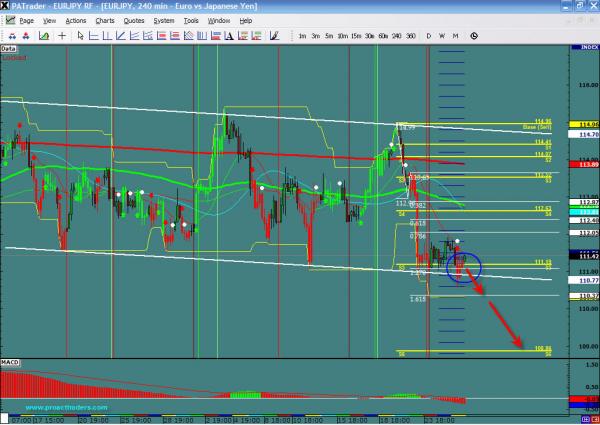Toggle the Daily 'D' timeframe

pos(429,35)
